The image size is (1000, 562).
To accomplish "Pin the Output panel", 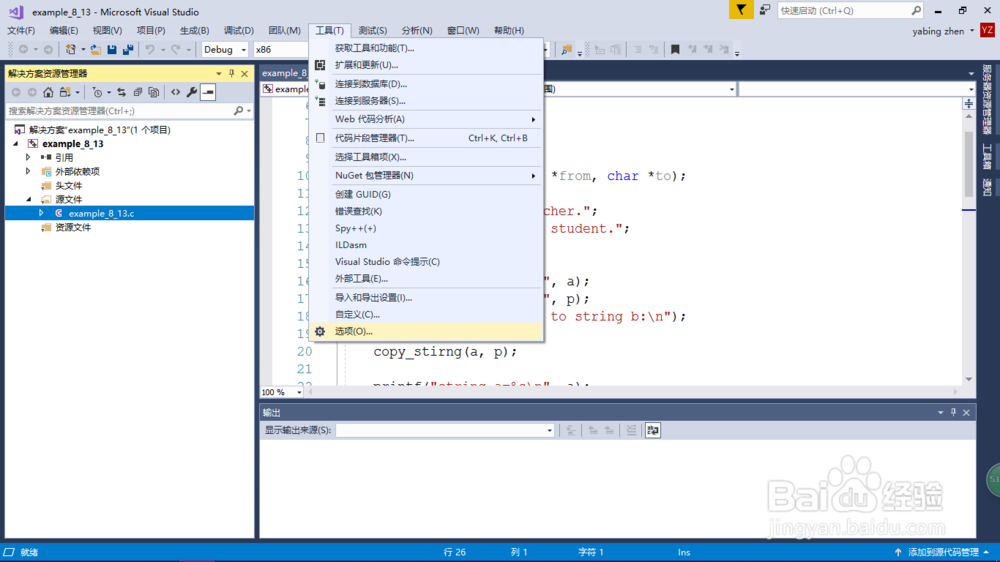I will (x=953, y=413).
